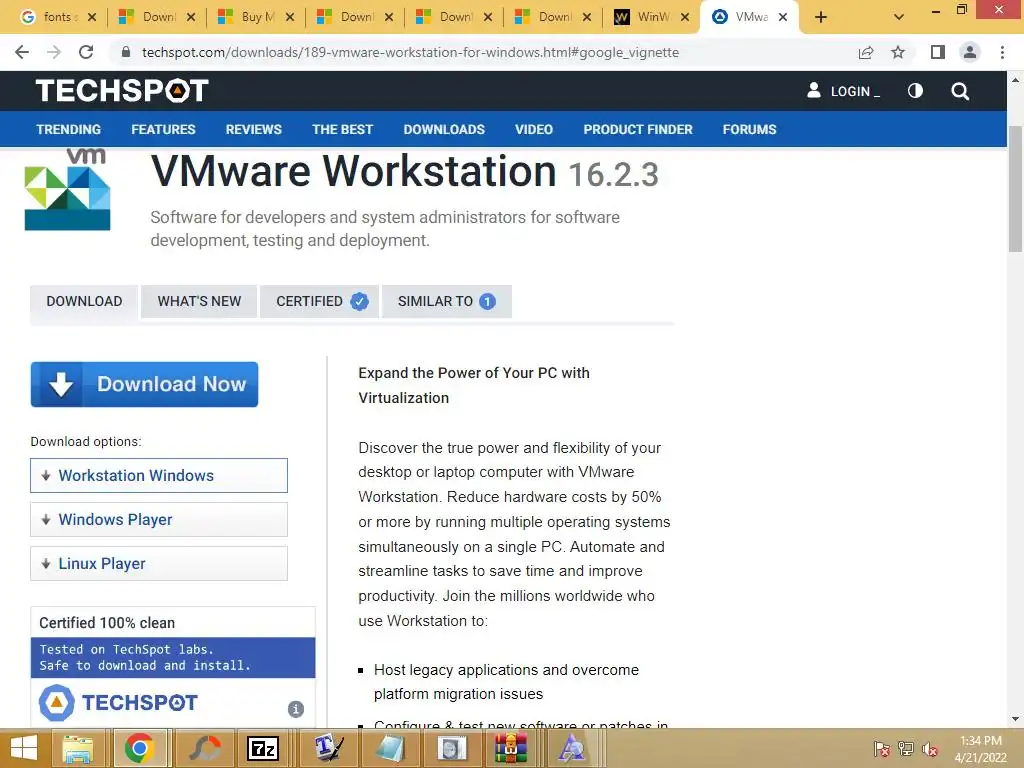Click the version number 16.2.3

613,174
